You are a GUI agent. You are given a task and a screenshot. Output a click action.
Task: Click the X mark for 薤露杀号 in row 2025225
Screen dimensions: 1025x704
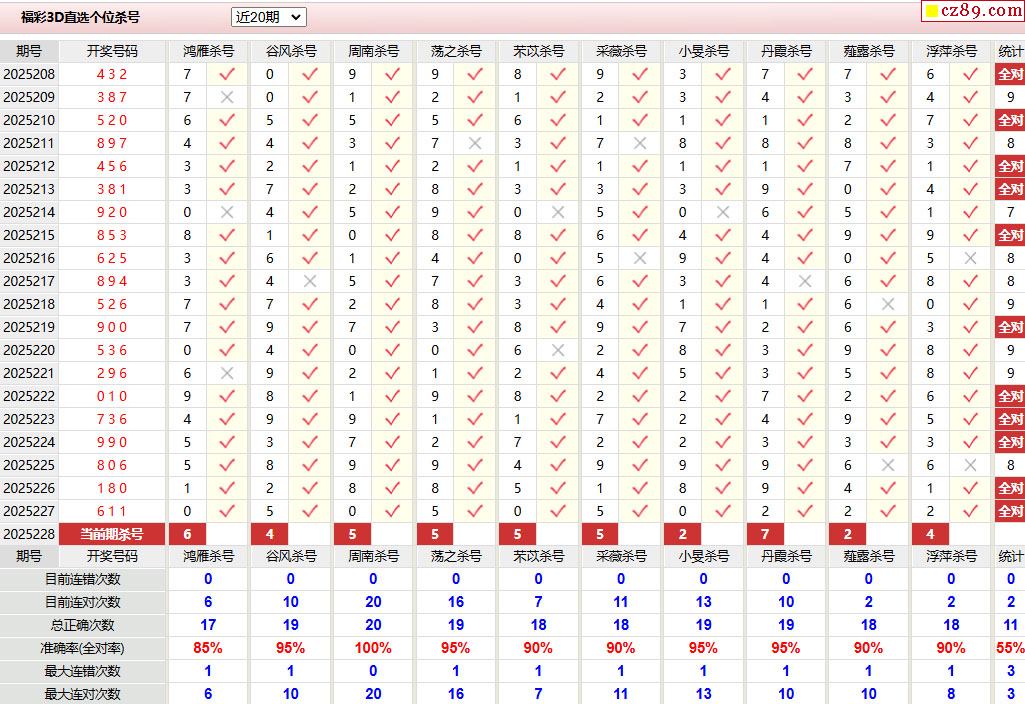[888, 465]
